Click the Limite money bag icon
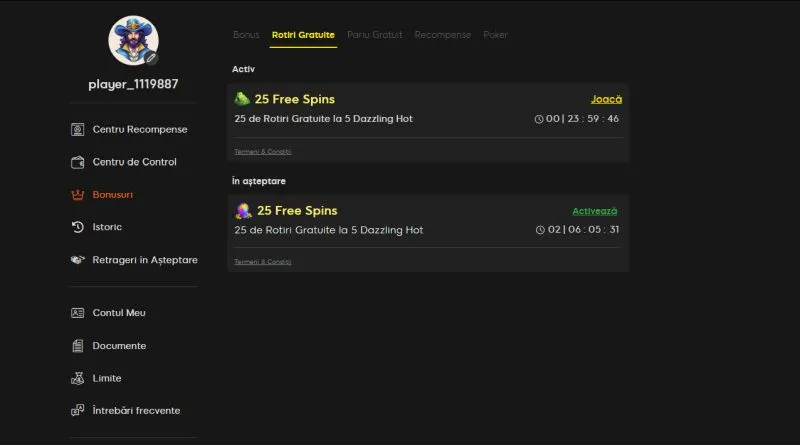Viewport: 800px width, 445px height. pyautogui.click(x=78, y=378)
